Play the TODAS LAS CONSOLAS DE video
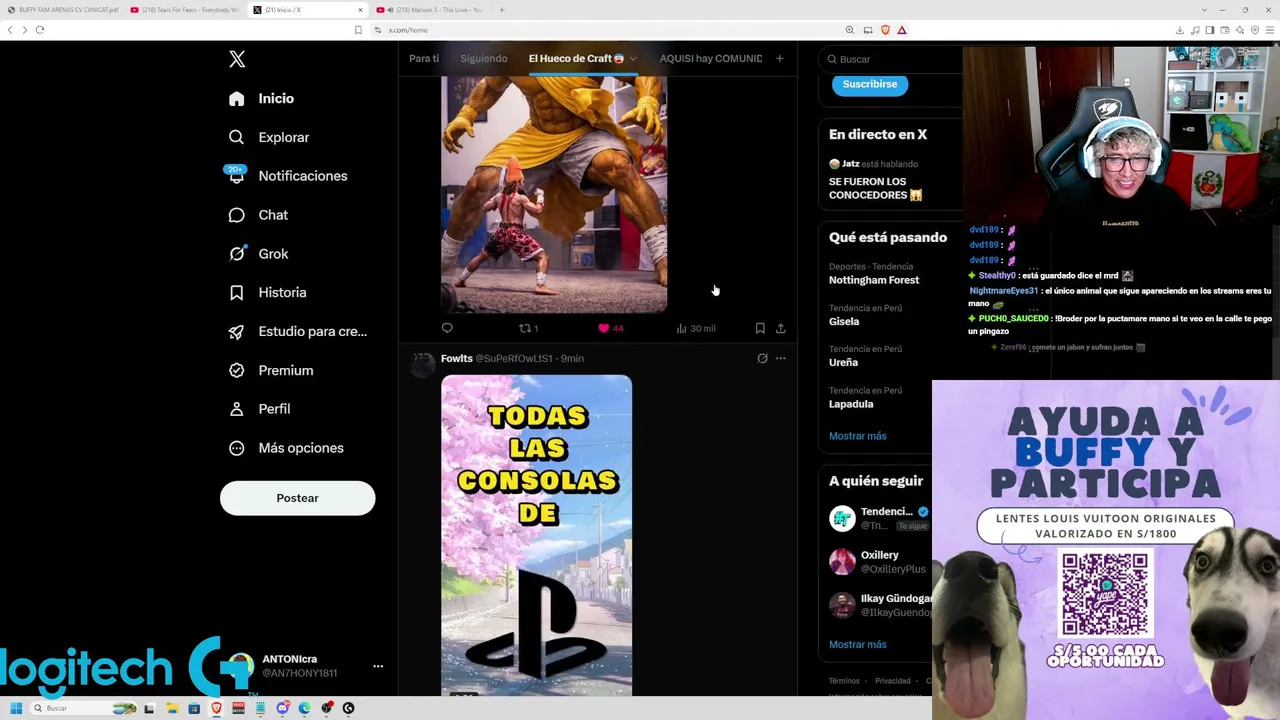This screenshot has height=720, width=1280. pos(536,535)
